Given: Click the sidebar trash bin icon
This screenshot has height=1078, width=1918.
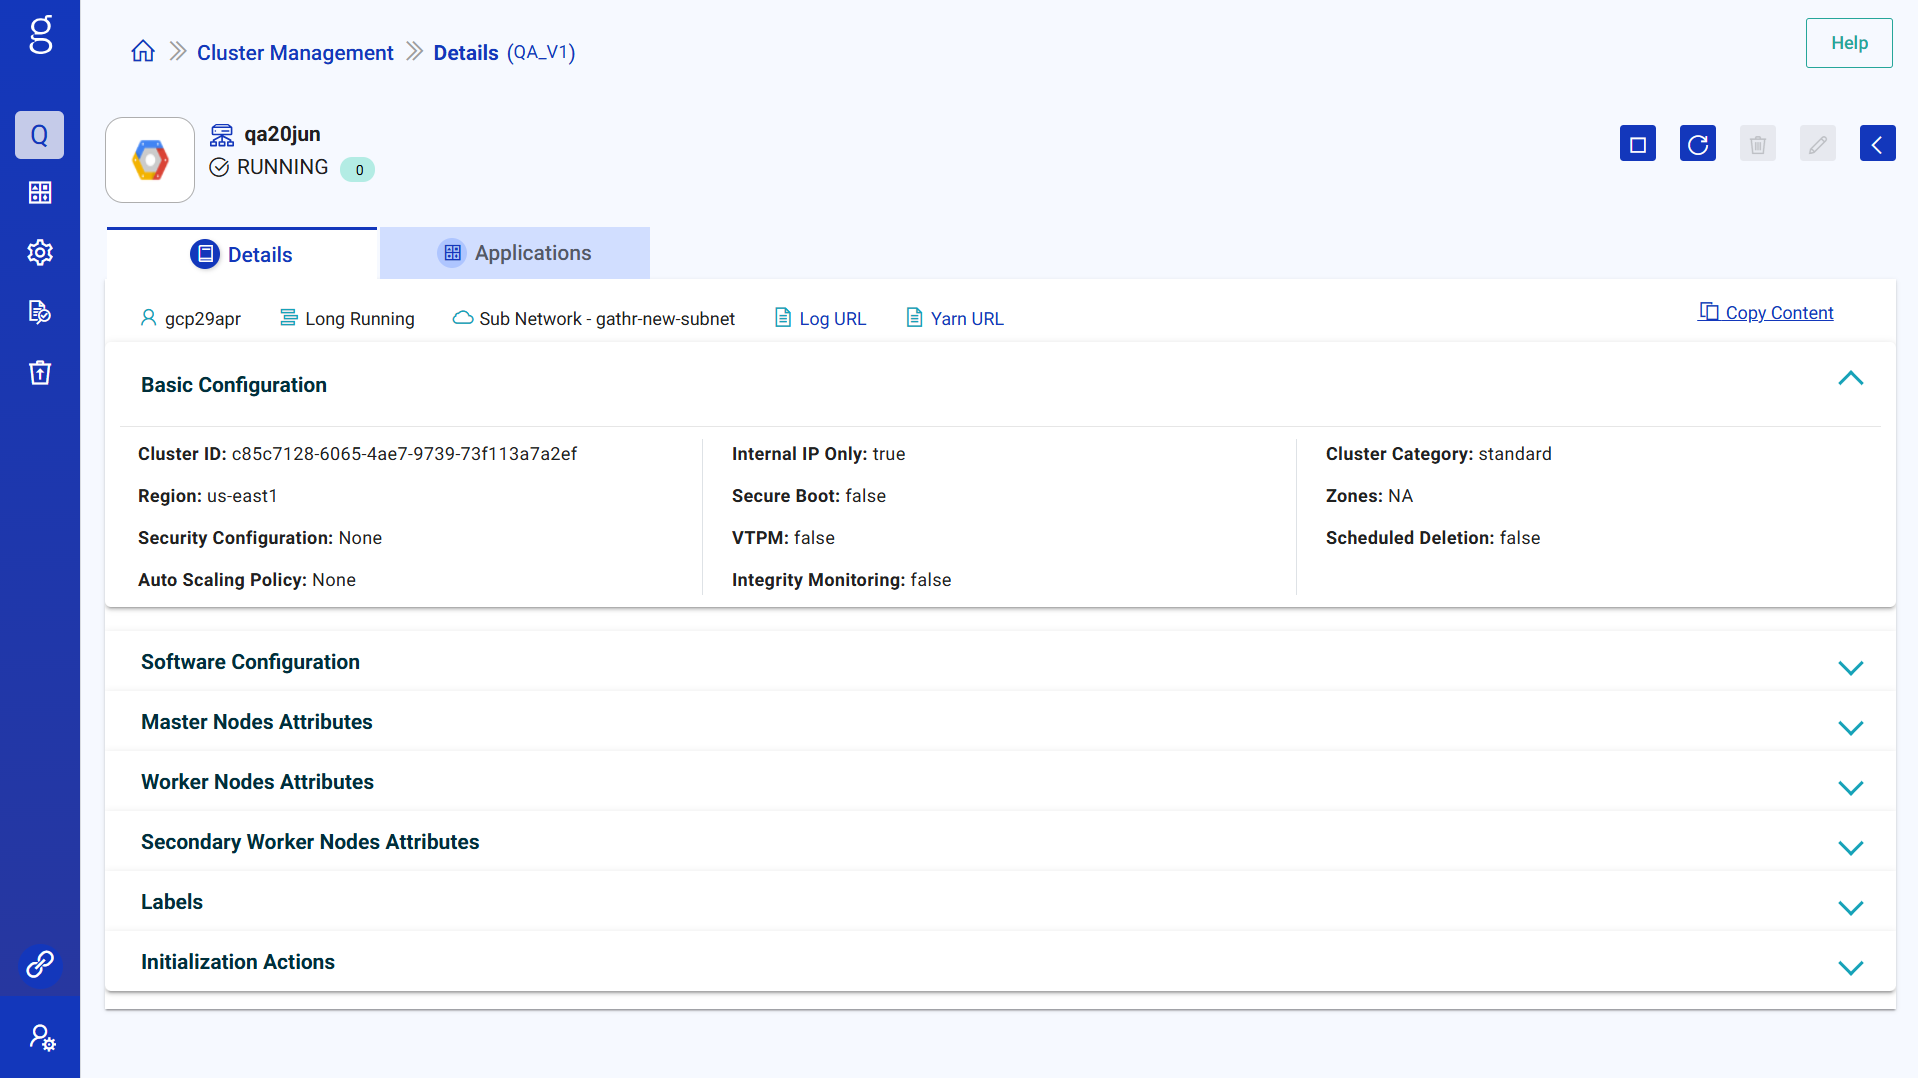Looking at the screenshot, I should click(x=40, y=372).
